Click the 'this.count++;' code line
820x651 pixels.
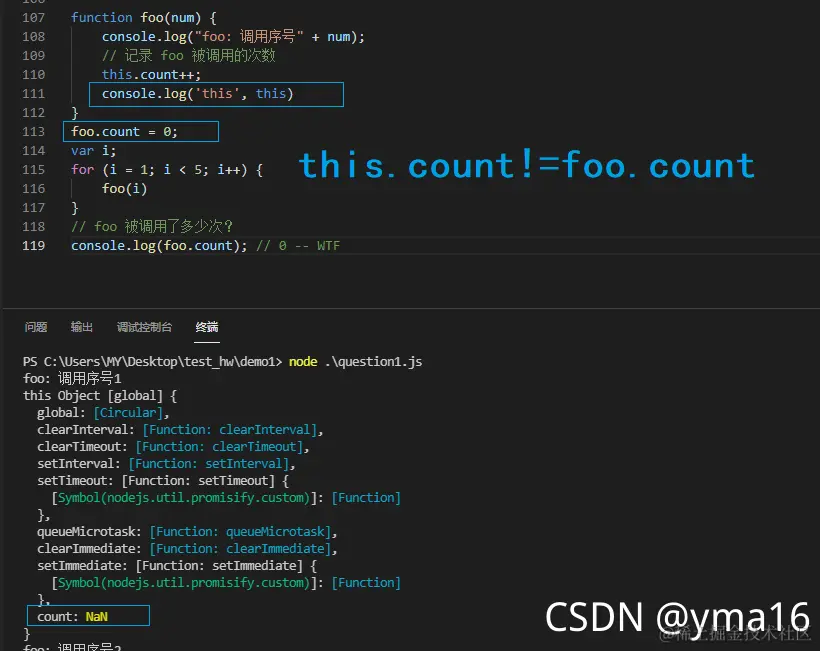(151, 75)
